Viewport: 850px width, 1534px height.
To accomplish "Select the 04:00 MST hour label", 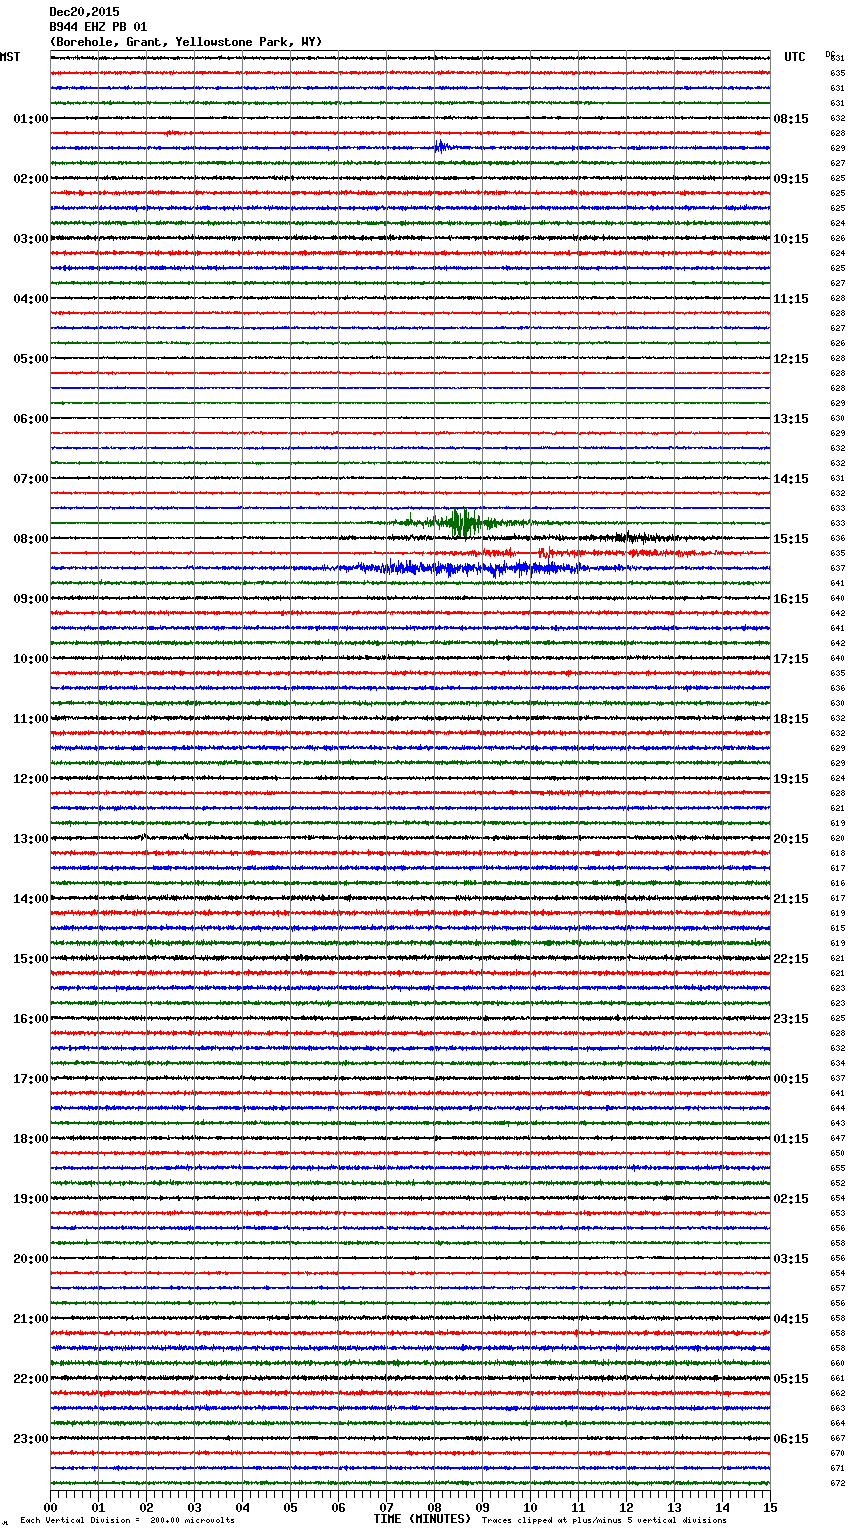I will [31, 299].
